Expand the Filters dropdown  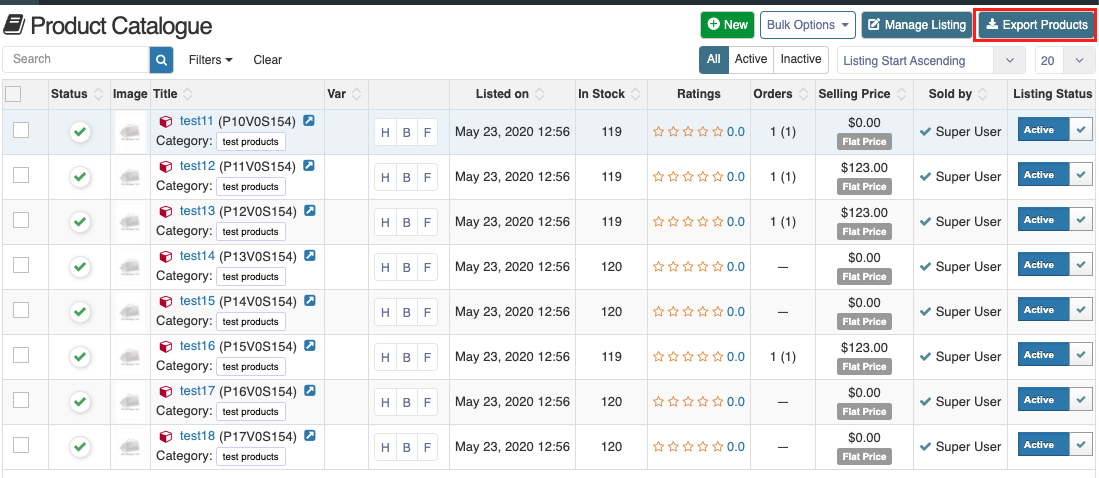pos(210,60)
